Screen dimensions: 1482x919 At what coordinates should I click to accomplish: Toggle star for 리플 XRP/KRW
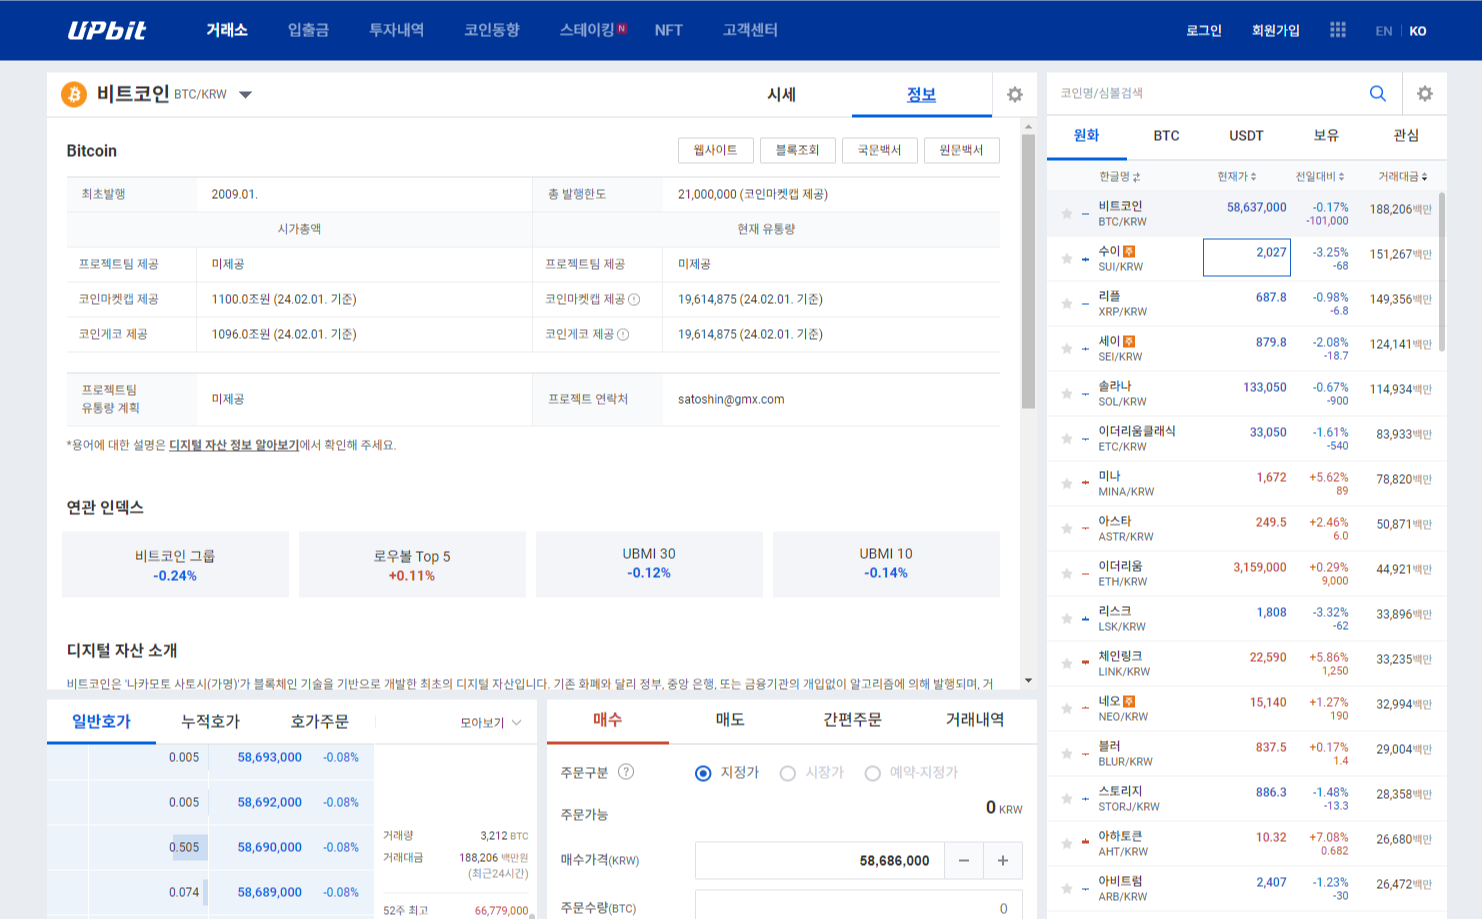click(x=1067, y=304)
